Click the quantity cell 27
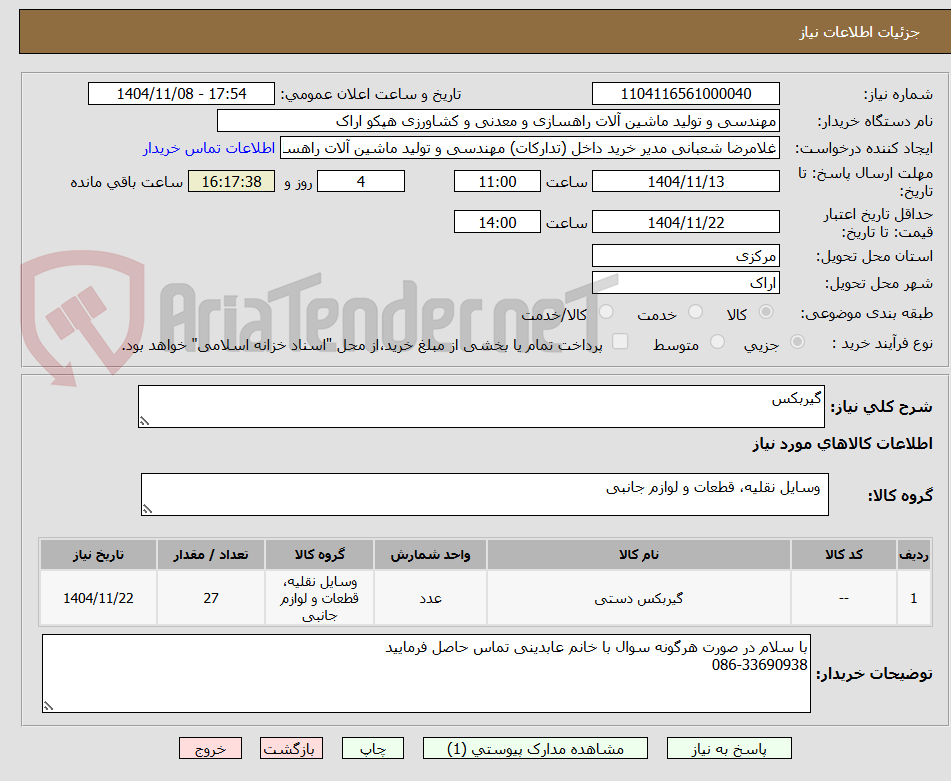The width and height of the screenshot is (951, 781). tap(210, 598)
